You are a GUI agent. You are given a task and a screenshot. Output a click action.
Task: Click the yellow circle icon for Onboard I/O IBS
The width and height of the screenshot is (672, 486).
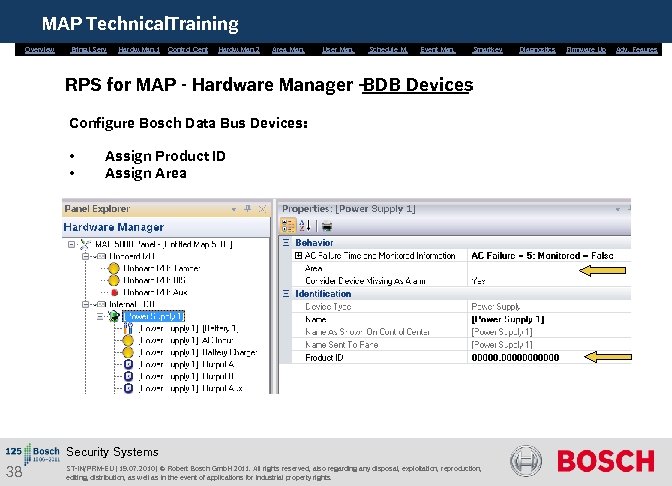pyautogui.click(x=114, y=280)
